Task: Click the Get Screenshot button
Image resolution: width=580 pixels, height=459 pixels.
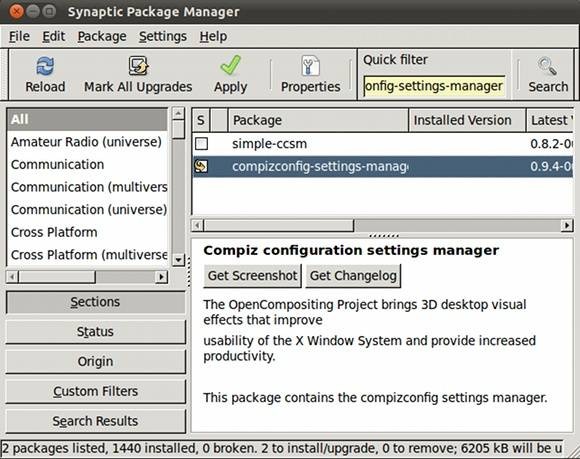Action: point(252,276)
